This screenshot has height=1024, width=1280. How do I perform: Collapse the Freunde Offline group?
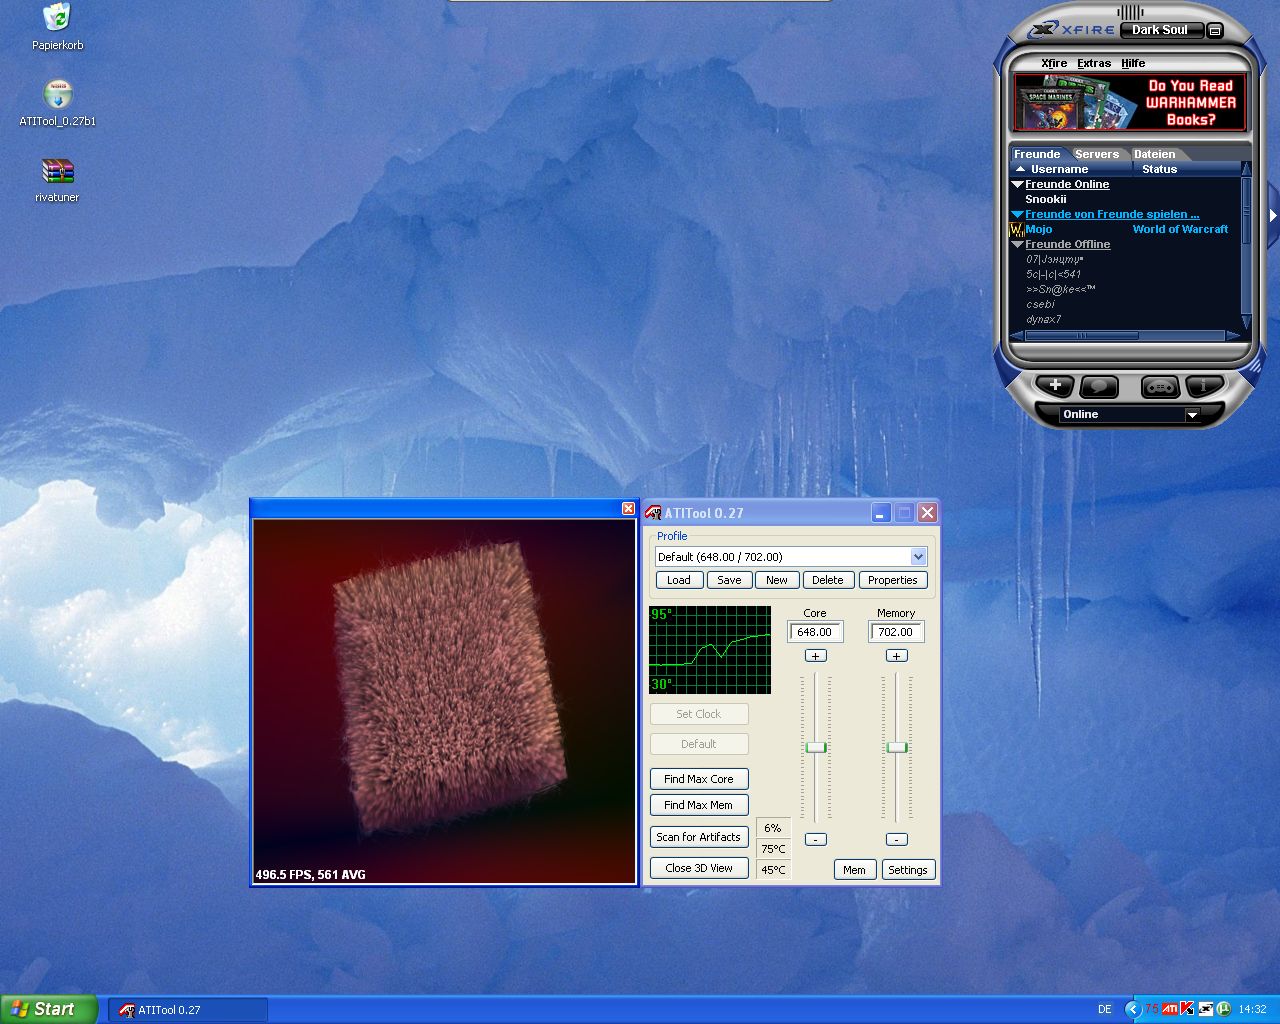(1017, 245)
